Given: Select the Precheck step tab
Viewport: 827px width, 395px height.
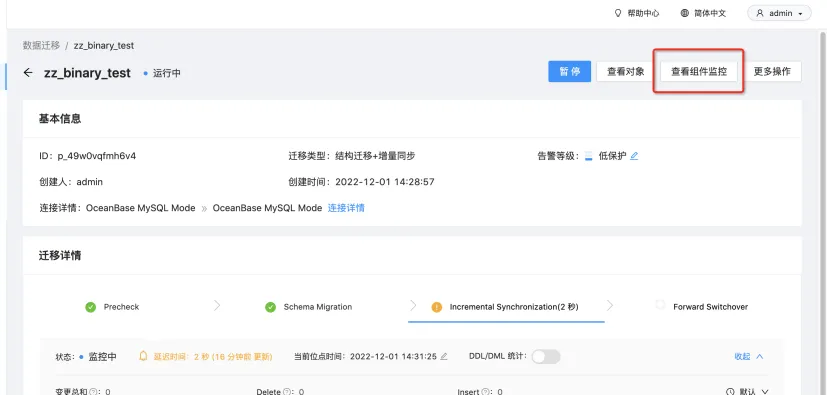Looking at the screenshot, I should 112,307.
